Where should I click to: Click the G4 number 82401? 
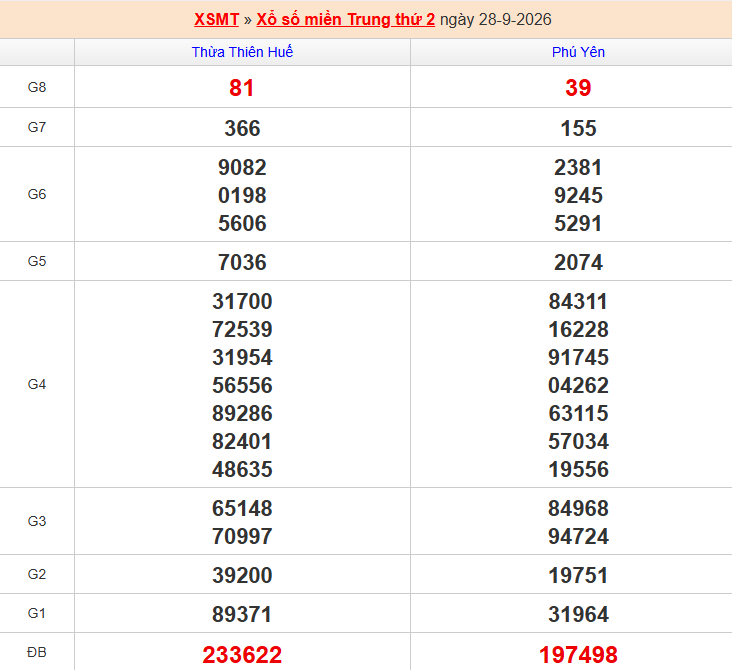242,442
